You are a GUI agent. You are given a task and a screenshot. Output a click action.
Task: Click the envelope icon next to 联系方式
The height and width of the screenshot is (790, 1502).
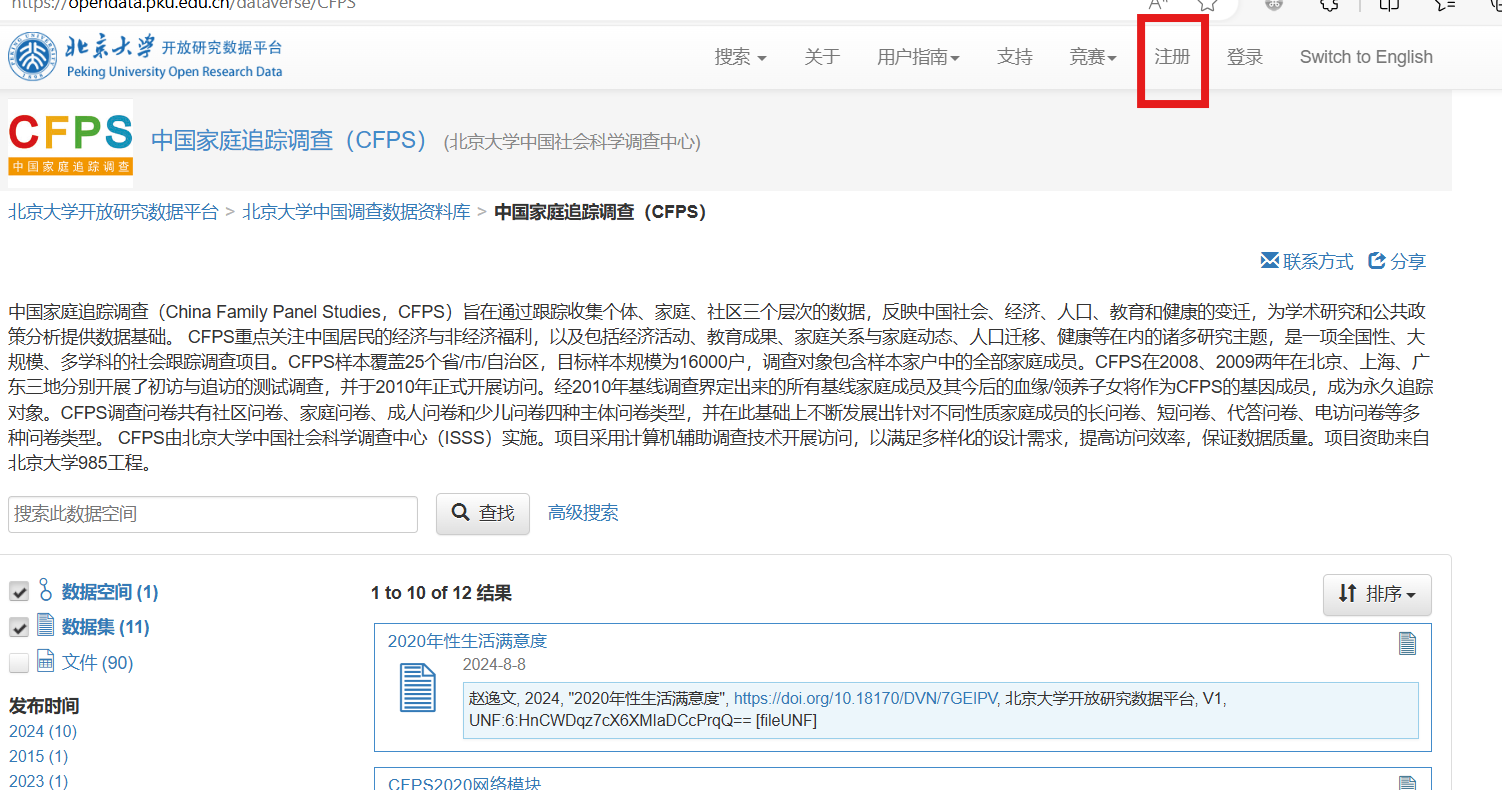pyautogui.click(x=1270, y=261)
